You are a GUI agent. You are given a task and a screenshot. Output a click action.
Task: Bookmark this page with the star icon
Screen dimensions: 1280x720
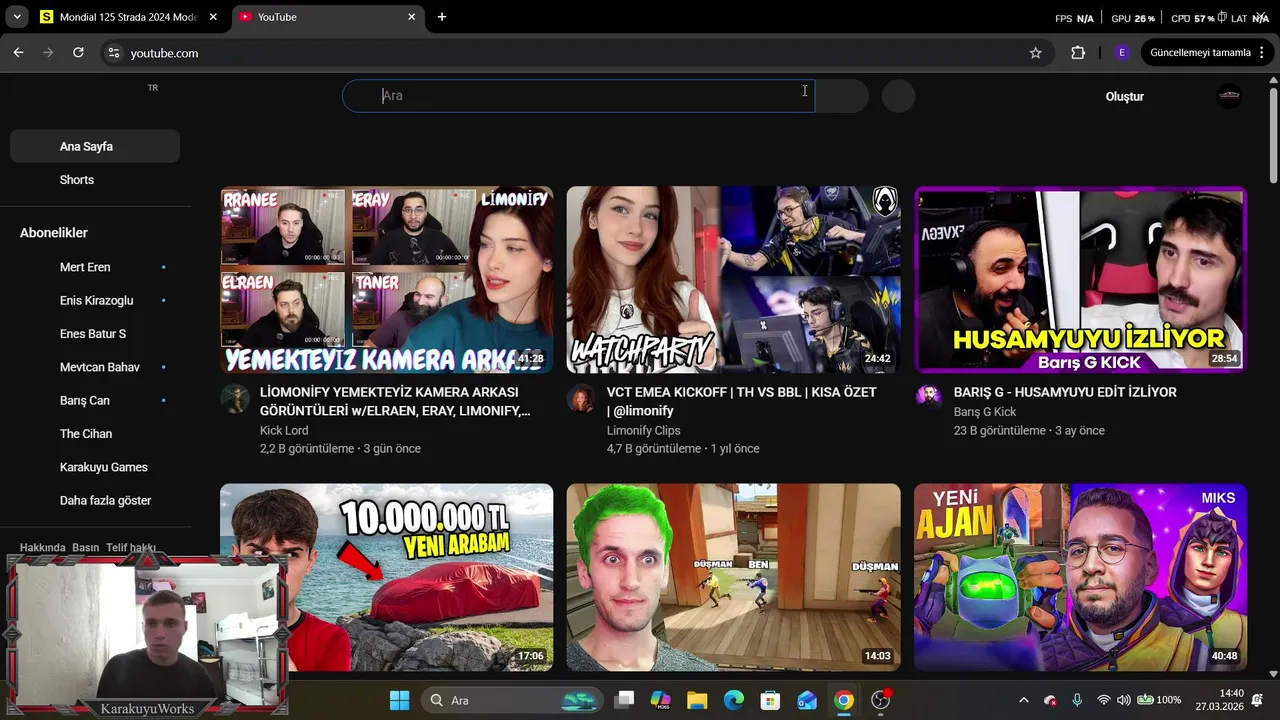tap(1036, 53)
